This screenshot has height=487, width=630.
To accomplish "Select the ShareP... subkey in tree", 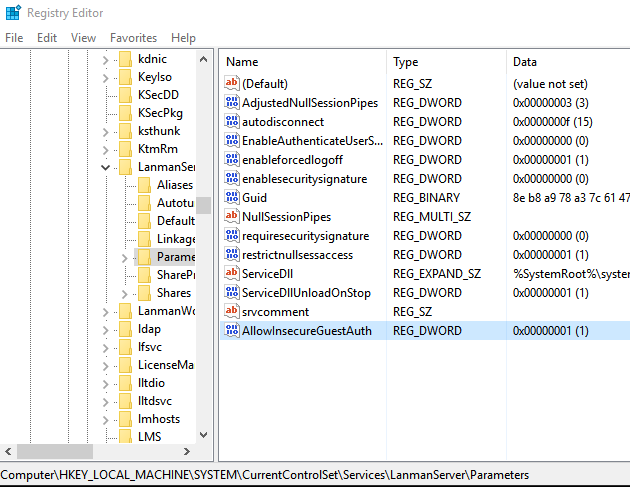I will 176,275.
